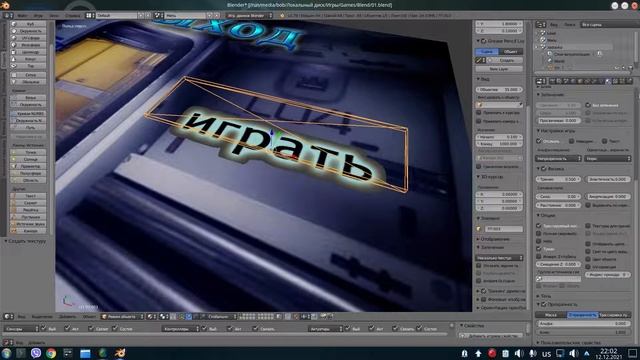Add the Обезьяна monkey mesh
Image resolution: width=640 pixels, height=360 pixels.
(29, 82)
